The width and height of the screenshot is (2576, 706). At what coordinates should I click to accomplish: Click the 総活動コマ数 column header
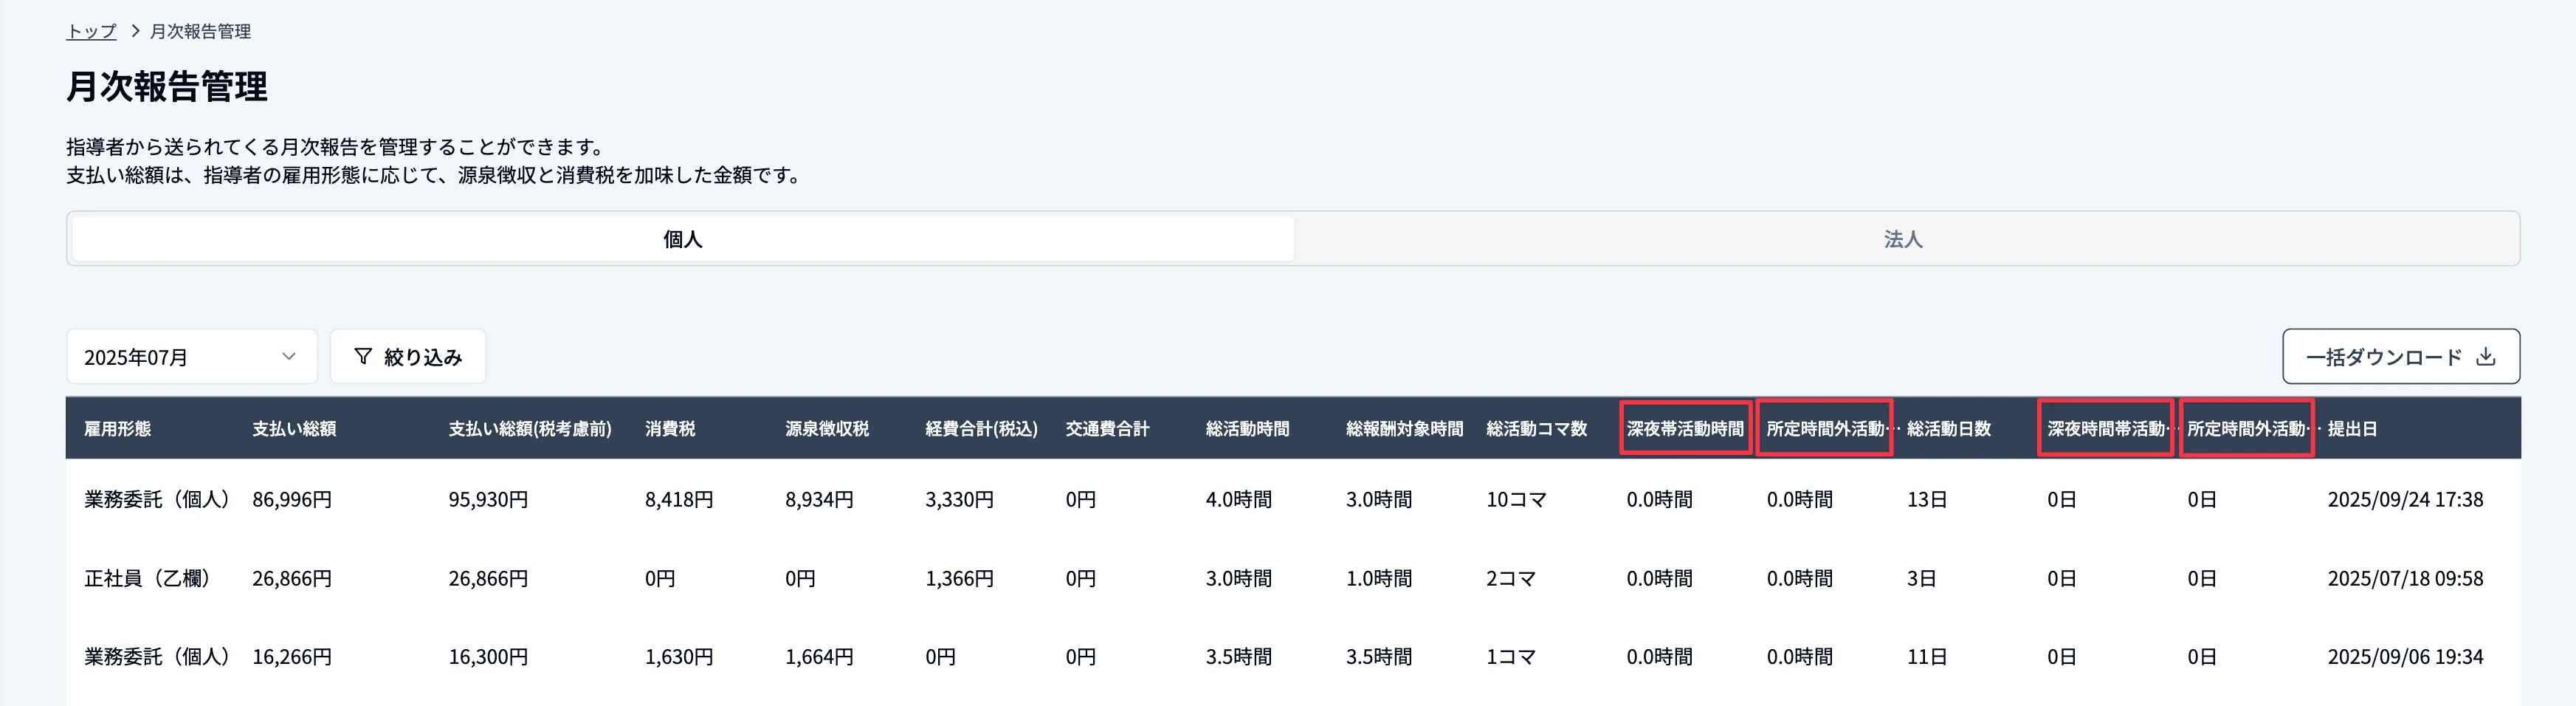pos(1536,429)
